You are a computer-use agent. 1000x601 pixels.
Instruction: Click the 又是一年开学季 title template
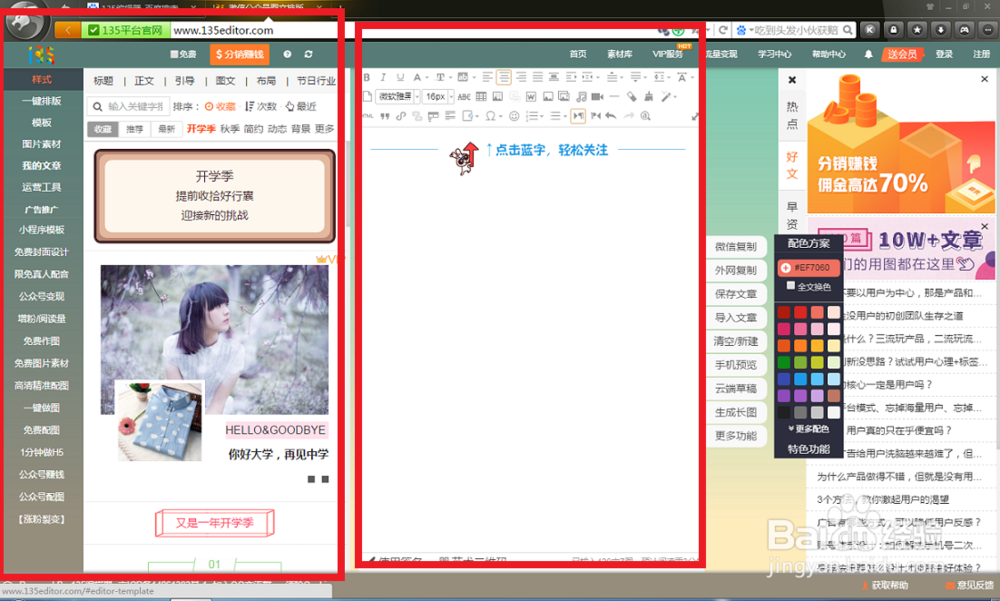tap(215, 523)
